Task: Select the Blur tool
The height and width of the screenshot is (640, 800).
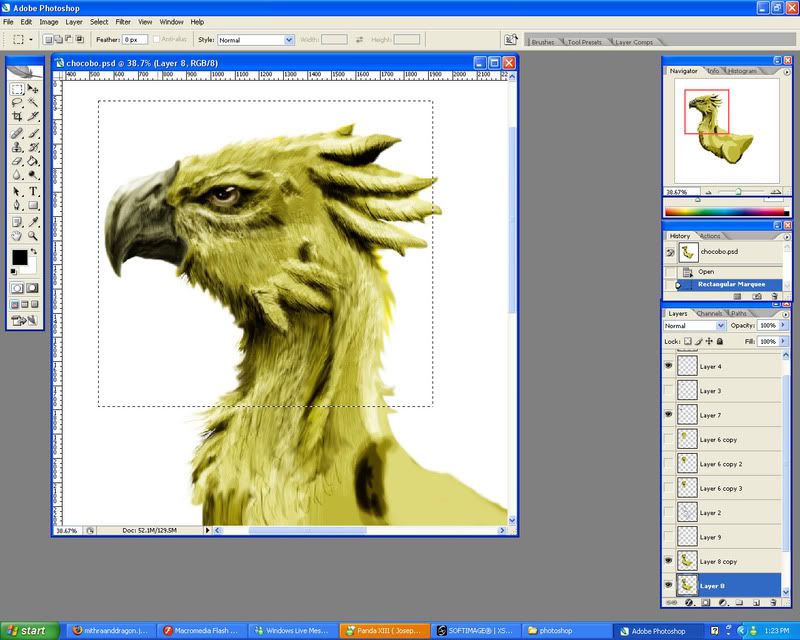Action: (x=17, y=175)
